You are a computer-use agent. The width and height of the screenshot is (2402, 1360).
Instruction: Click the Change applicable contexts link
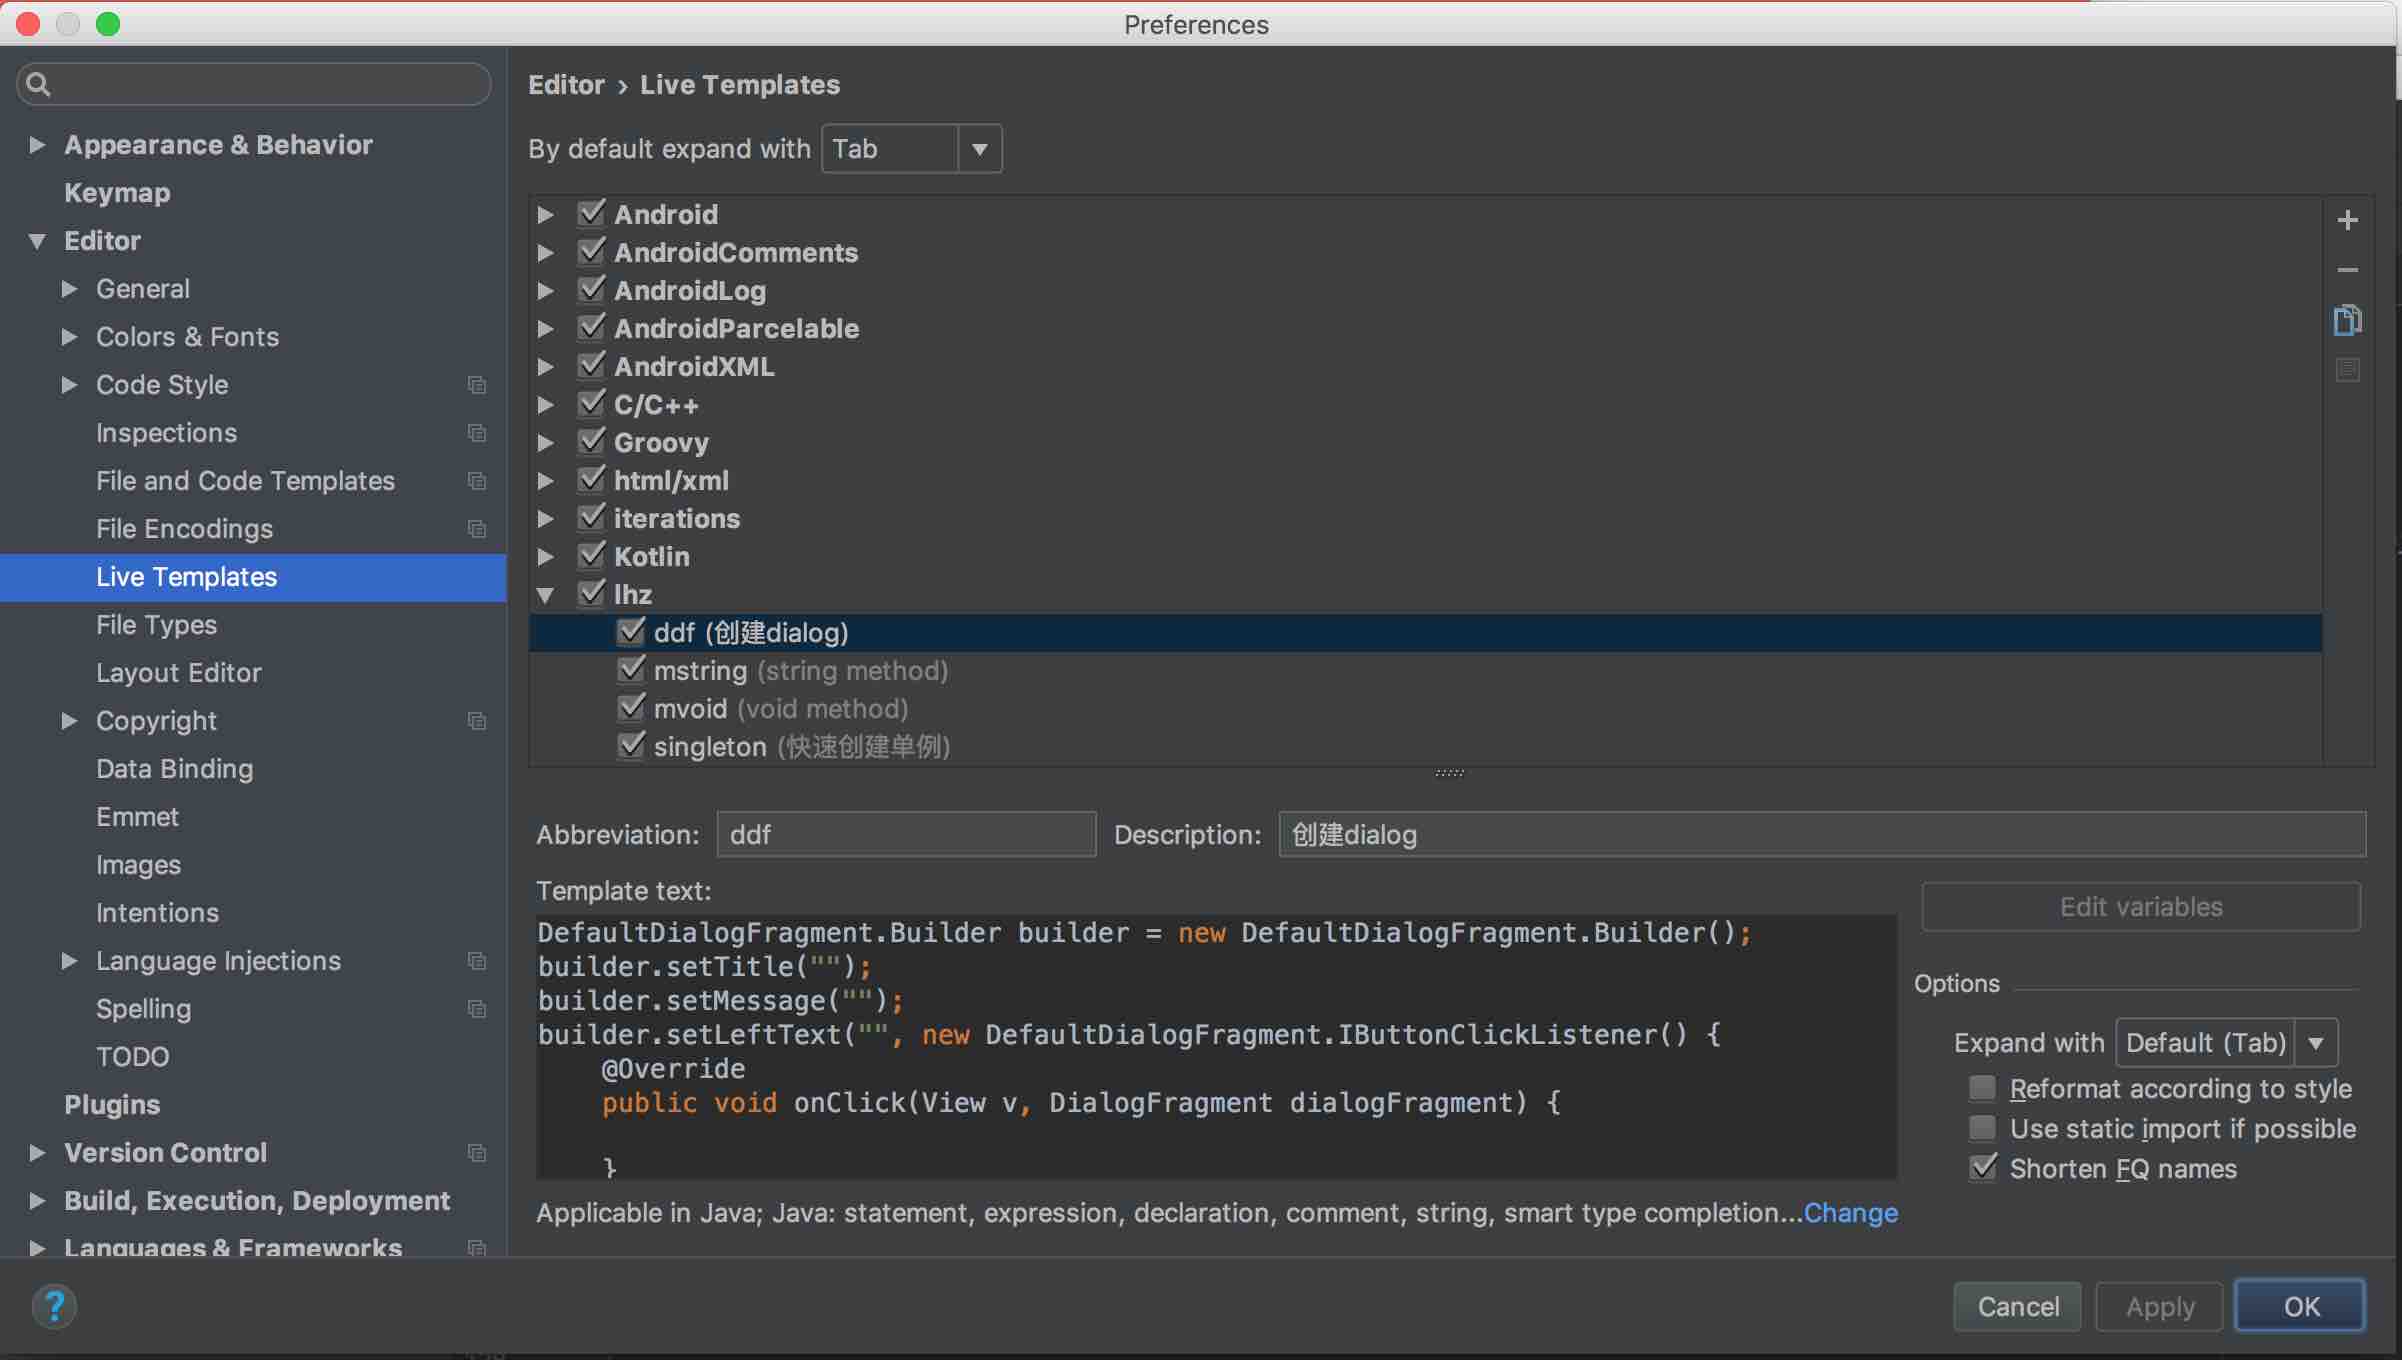click(x=1850, y=1213)
